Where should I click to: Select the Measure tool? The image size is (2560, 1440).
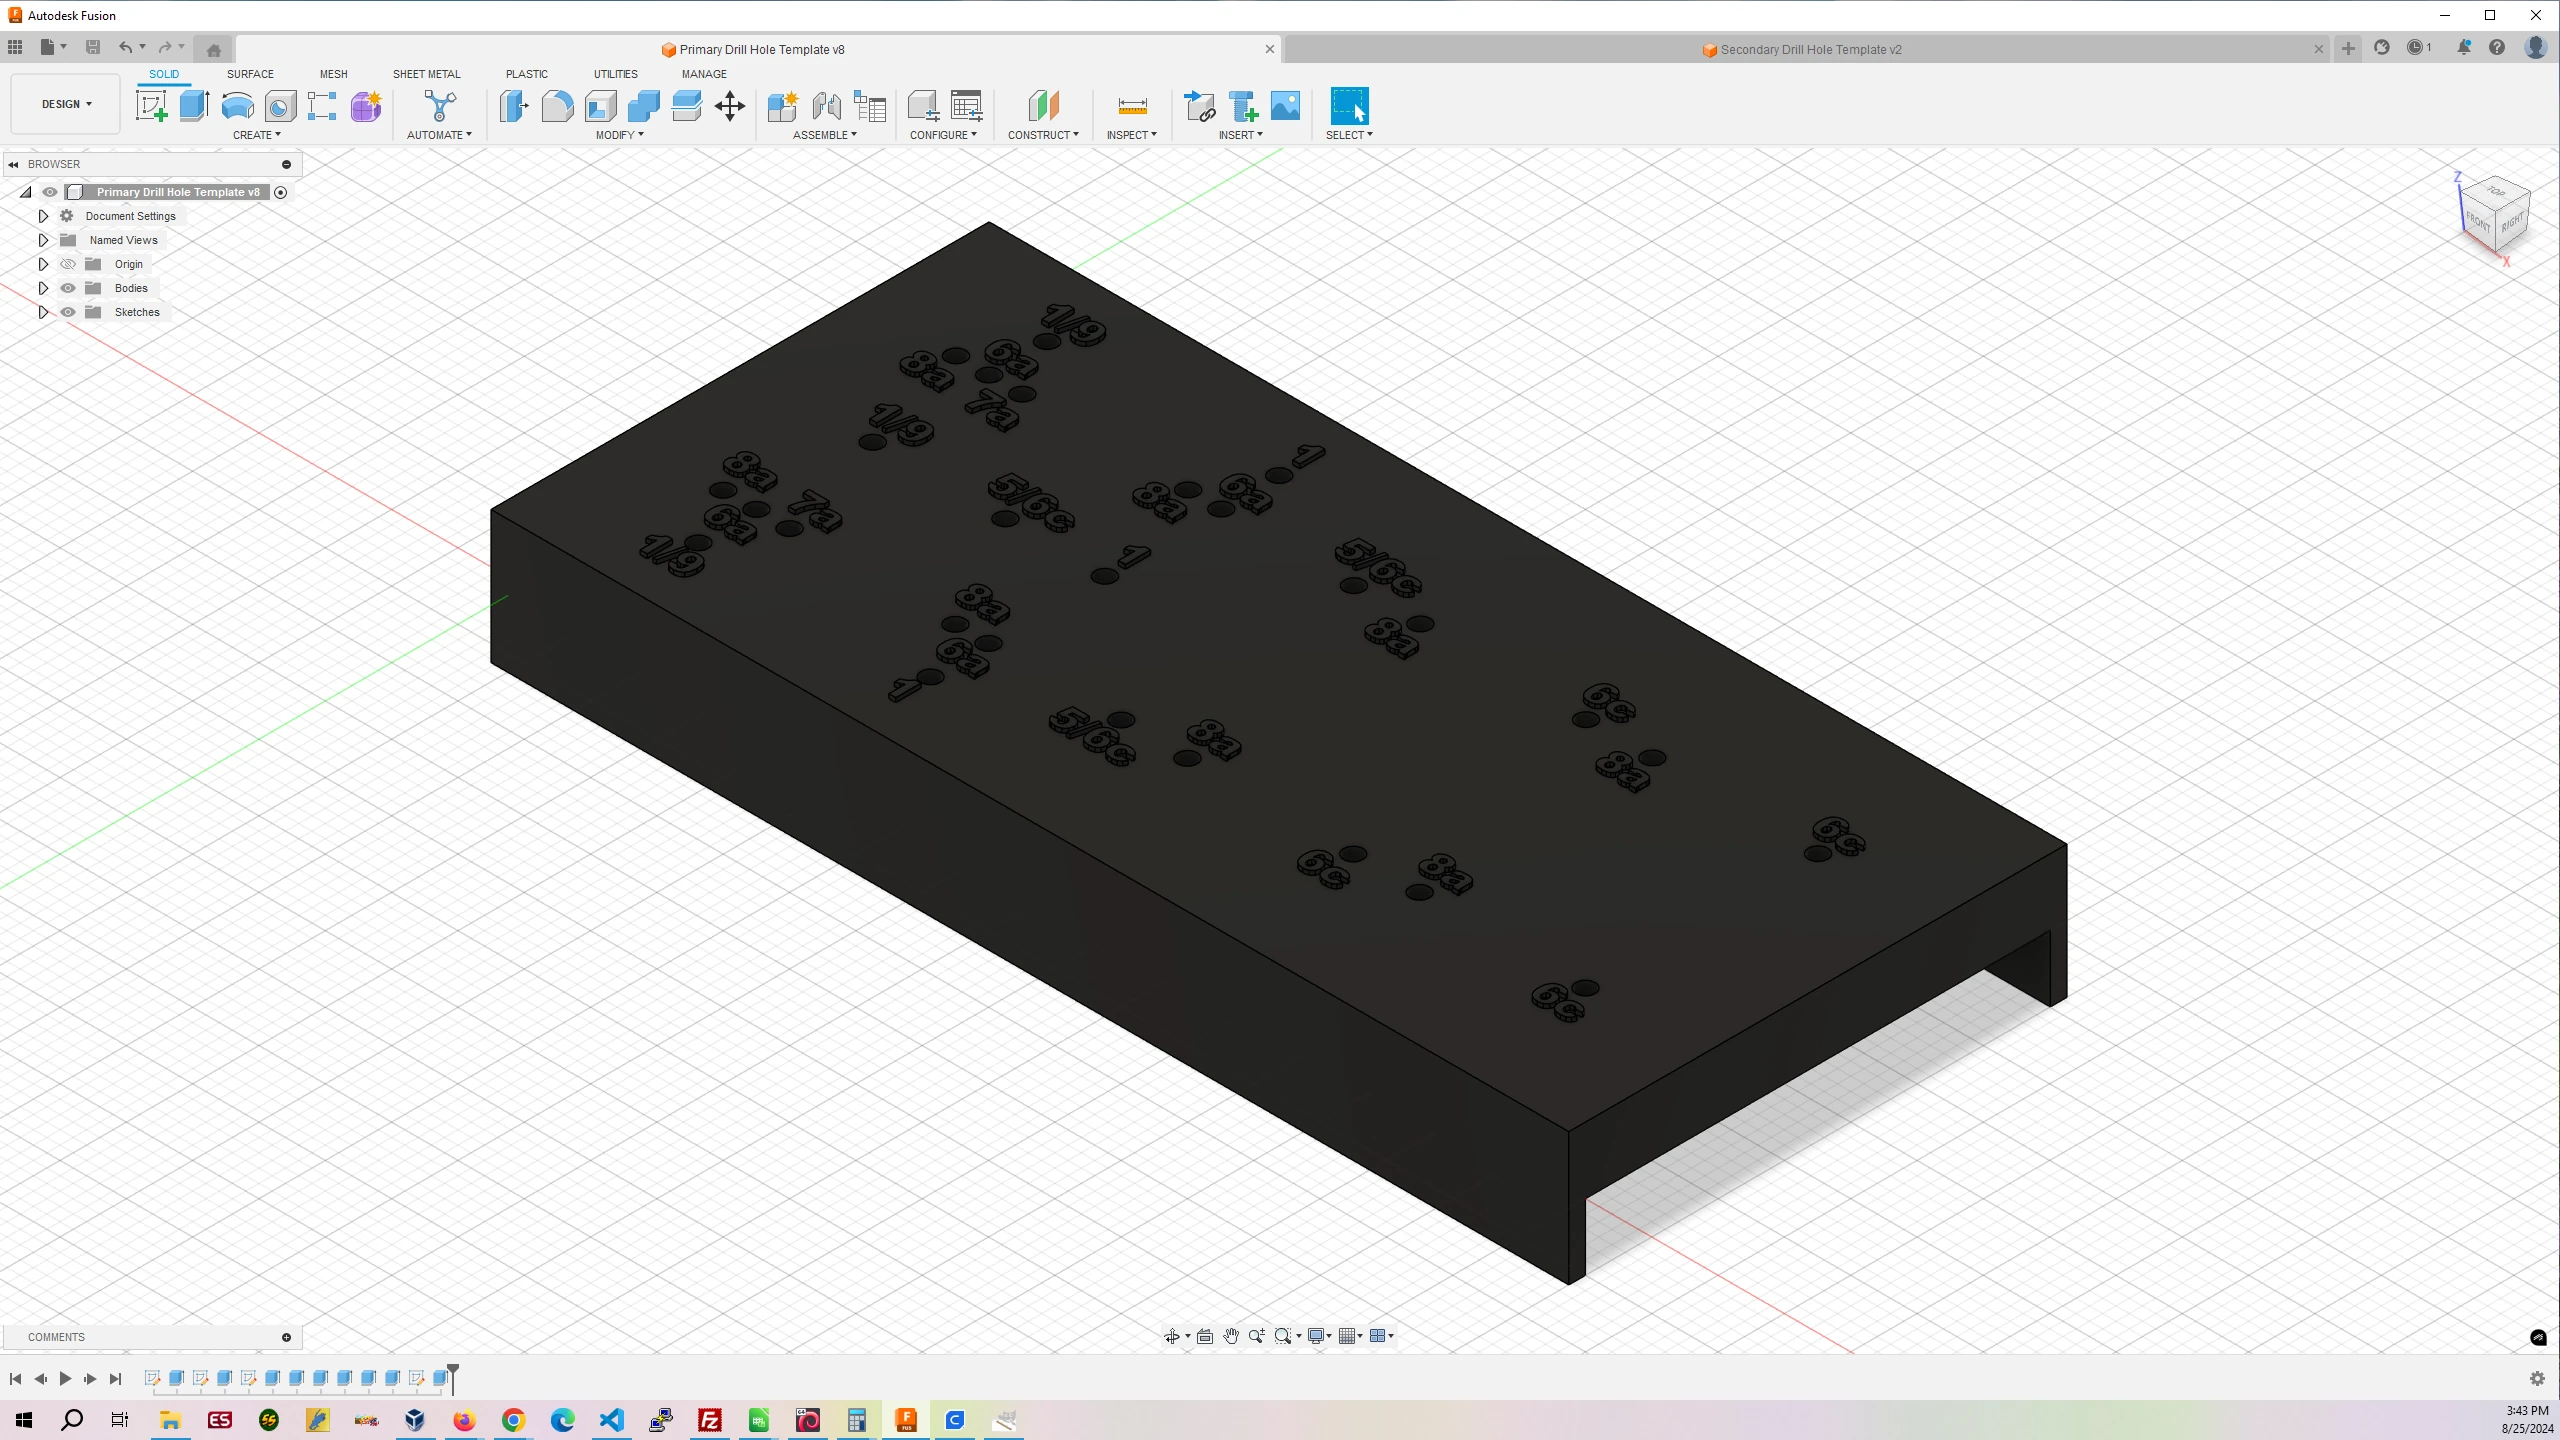(1132, 106)
